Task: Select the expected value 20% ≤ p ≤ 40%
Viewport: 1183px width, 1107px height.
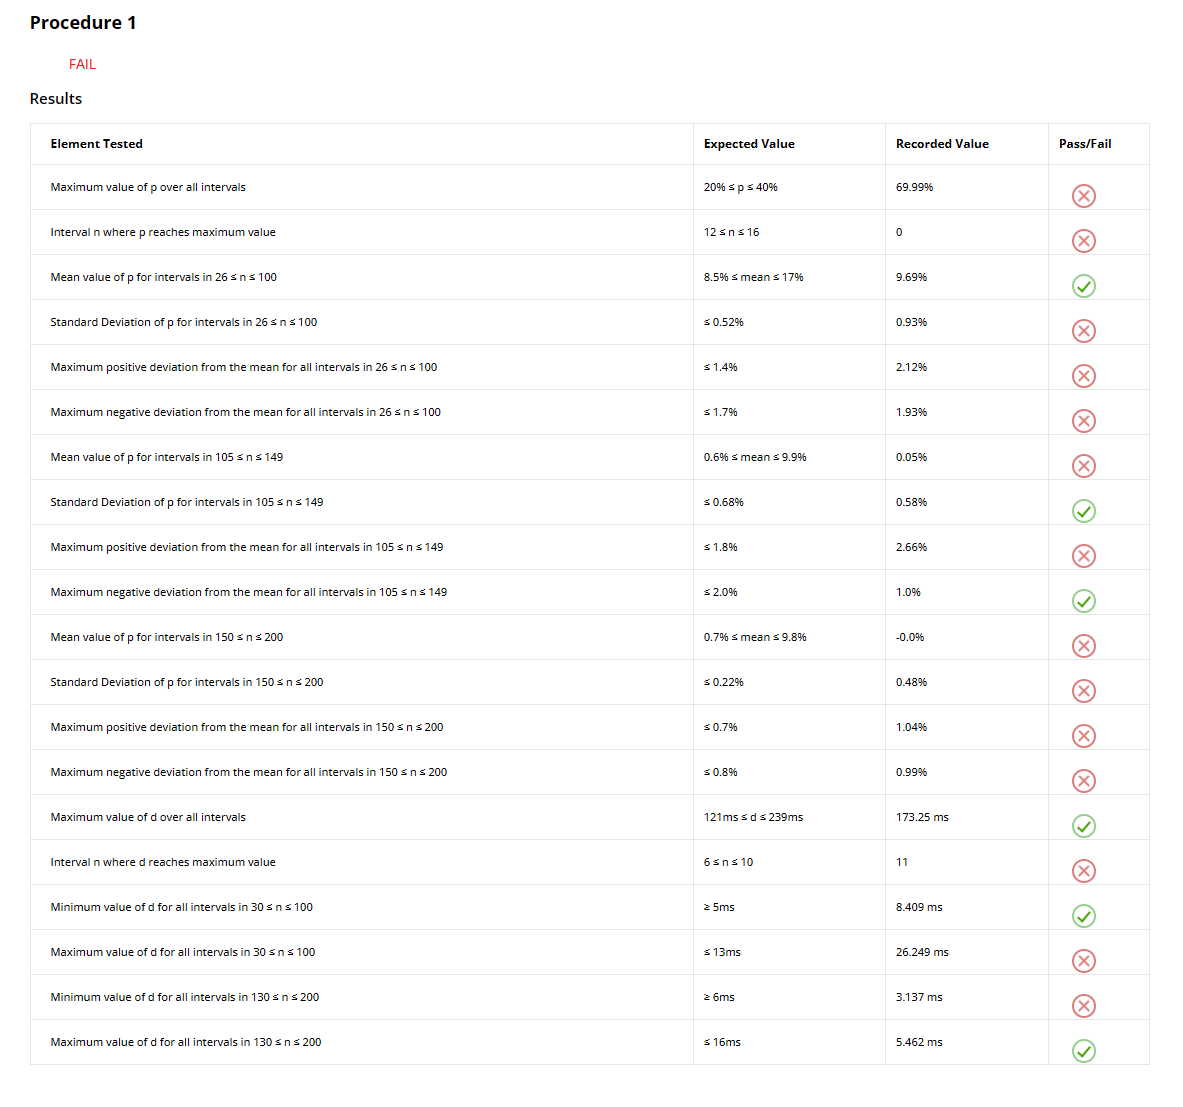Action: pyautogui.click(x=741, y=187)
